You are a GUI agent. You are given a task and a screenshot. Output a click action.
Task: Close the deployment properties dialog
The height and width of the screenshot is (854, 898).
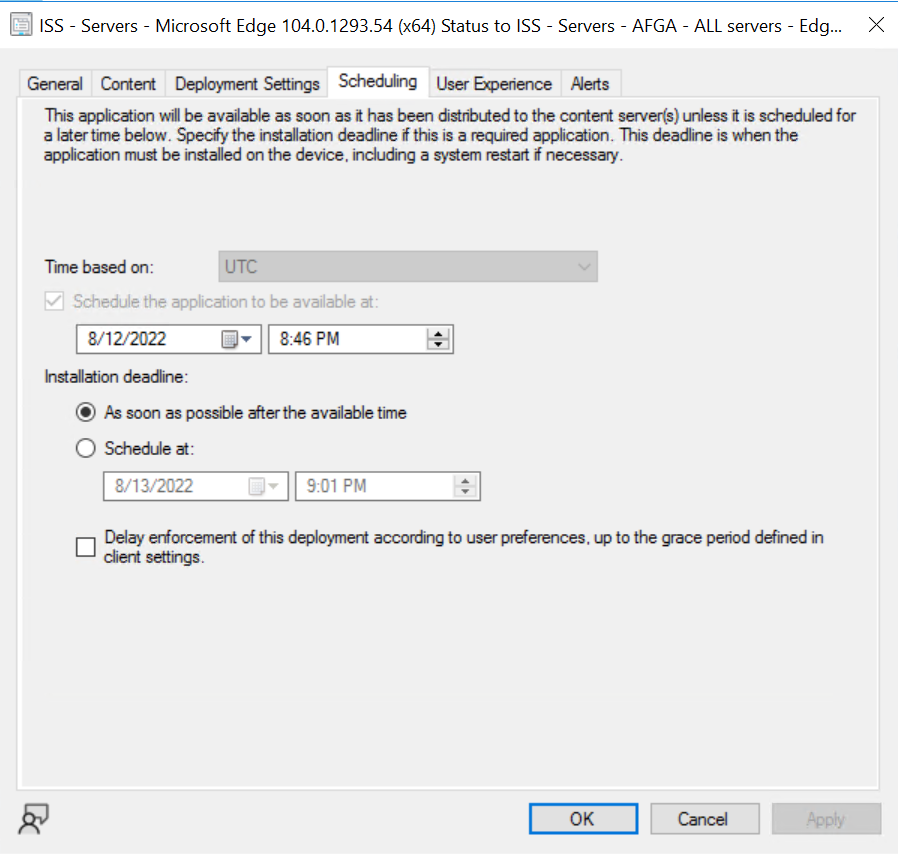pyautogui.click(x=876, y=25)
